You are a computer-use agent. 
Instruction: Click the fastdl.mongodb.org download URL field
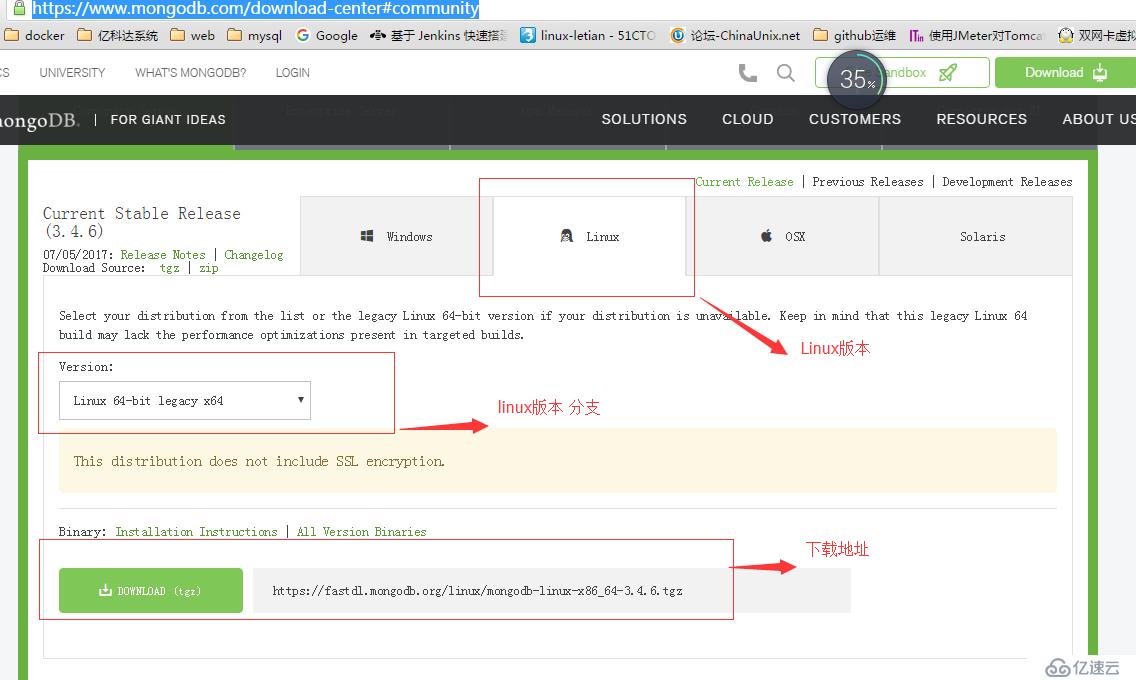552,590
